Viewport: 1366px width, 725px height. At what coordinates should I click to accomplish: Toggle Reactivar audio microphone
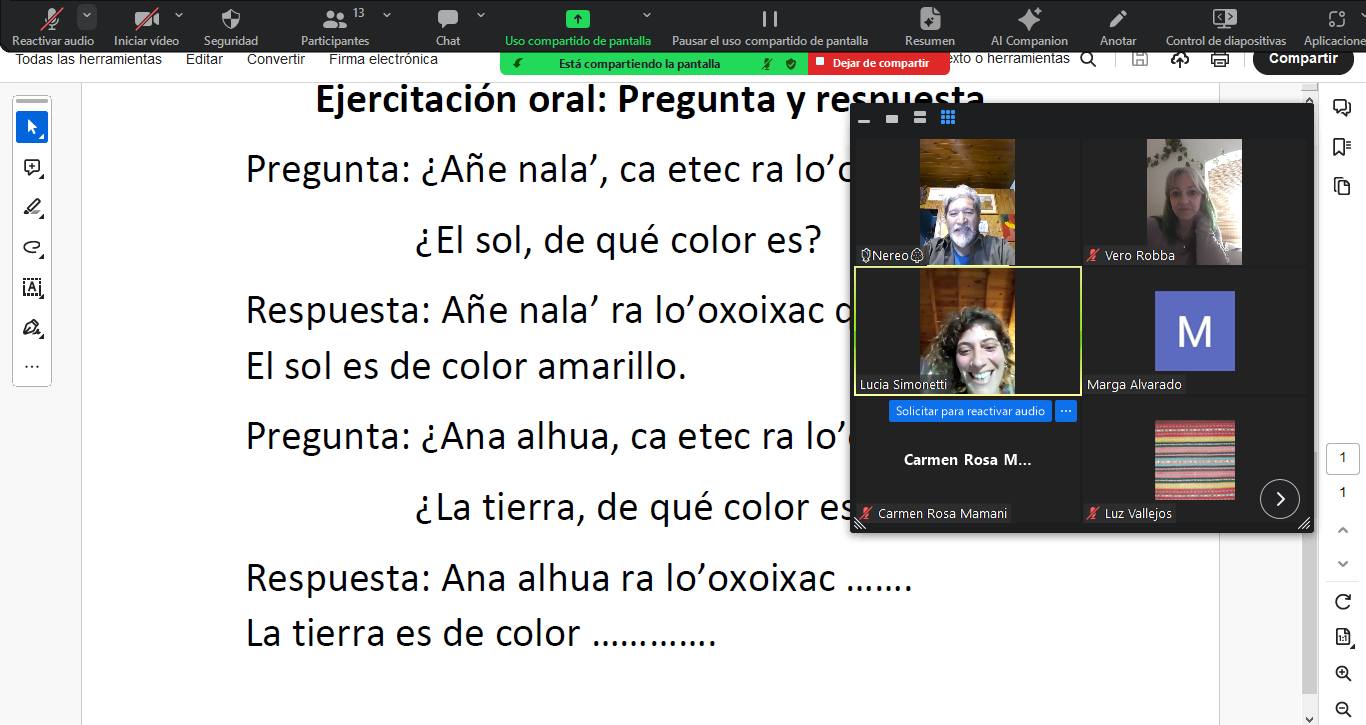click(x=52, y=19)
